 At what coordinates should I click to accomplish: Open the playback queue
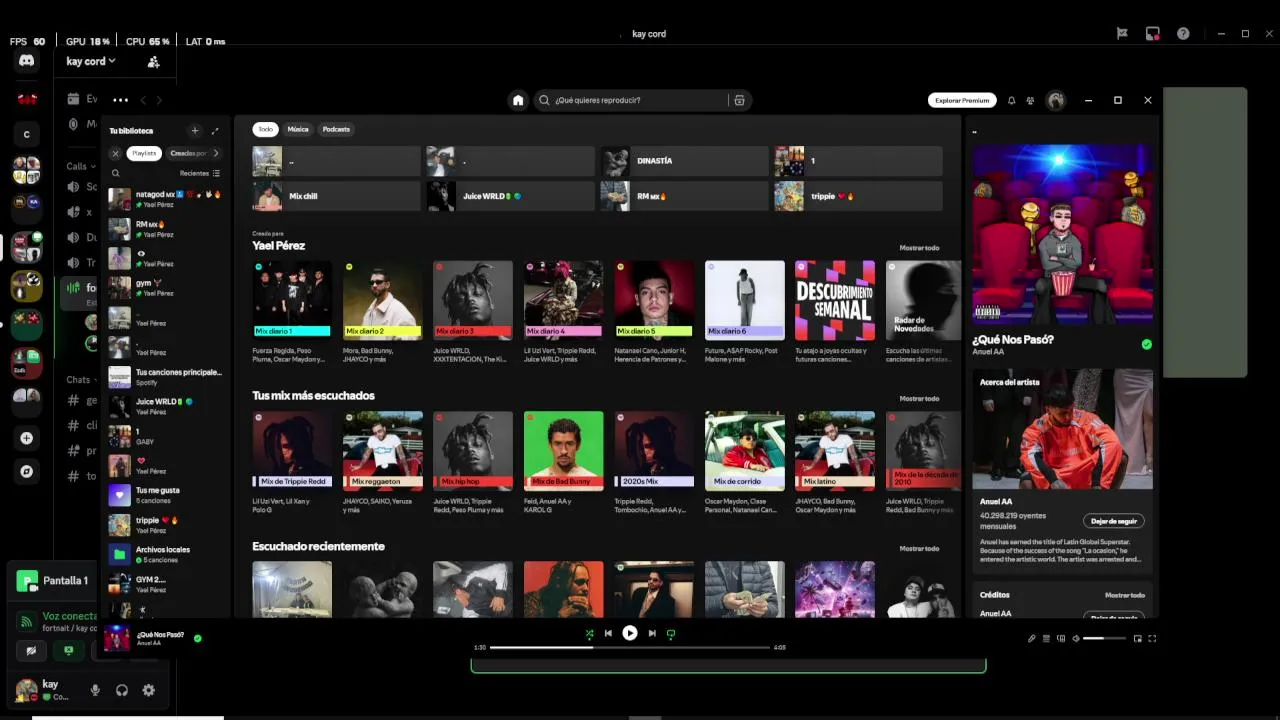(1047, 638)
